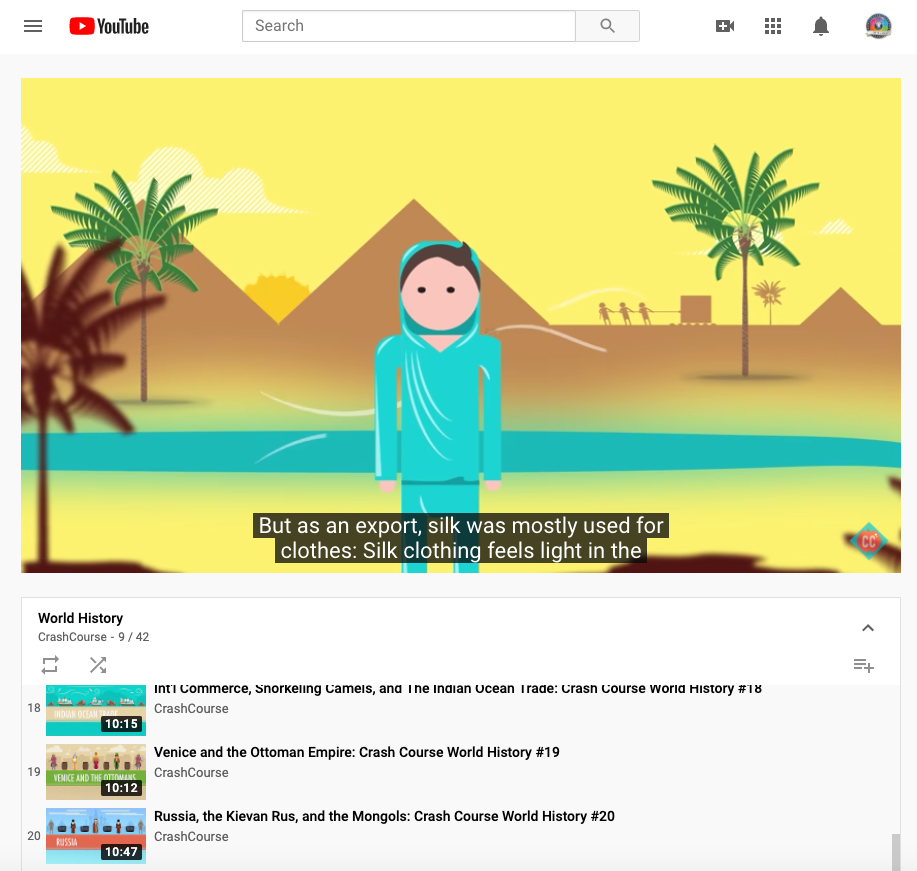This screenshot has width=917, height=871.
Task: Play Venice and the Ottoman Empire video
Action: tap(356, 752)
